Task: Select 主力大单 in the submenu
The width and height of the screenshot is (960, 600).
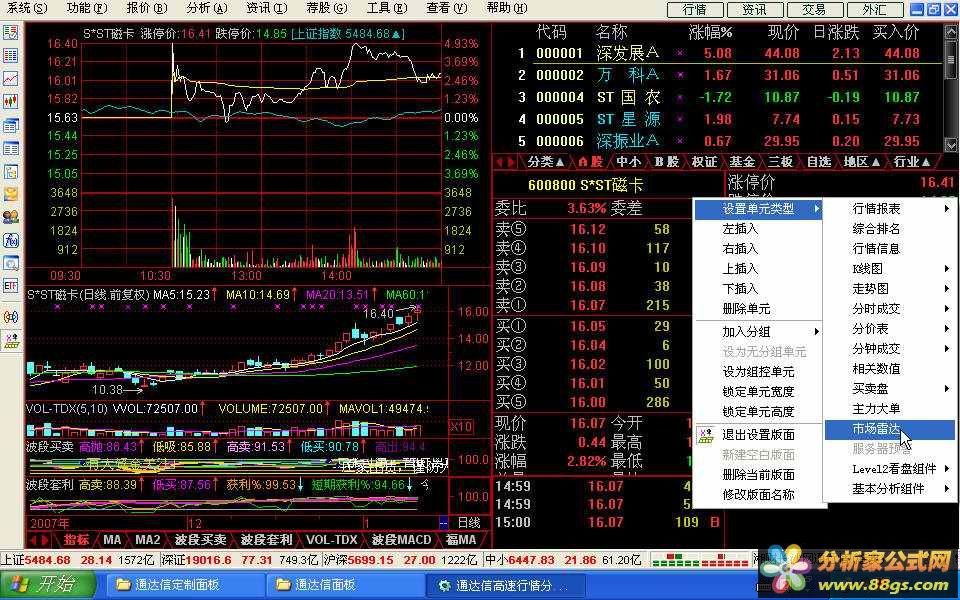Action: (x=890, y=408)
